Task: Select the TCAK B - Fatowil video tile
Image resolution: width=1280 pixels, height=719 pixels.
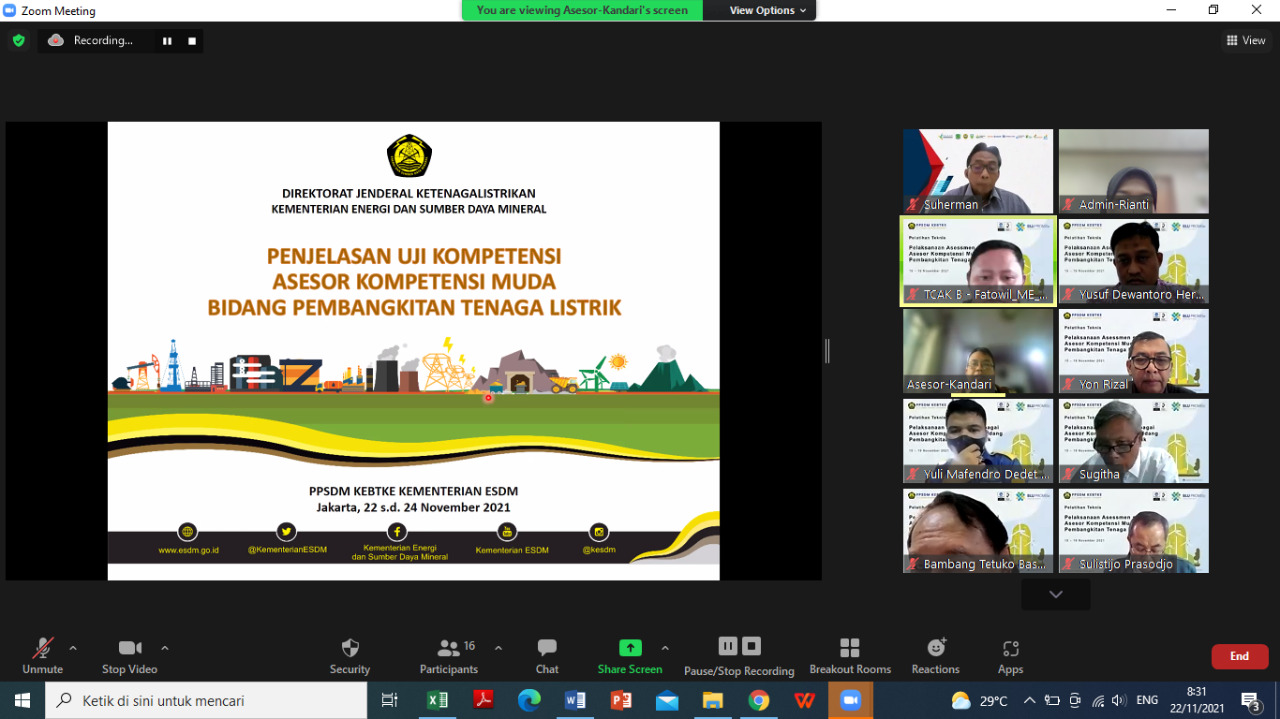Action: [978, 261]
